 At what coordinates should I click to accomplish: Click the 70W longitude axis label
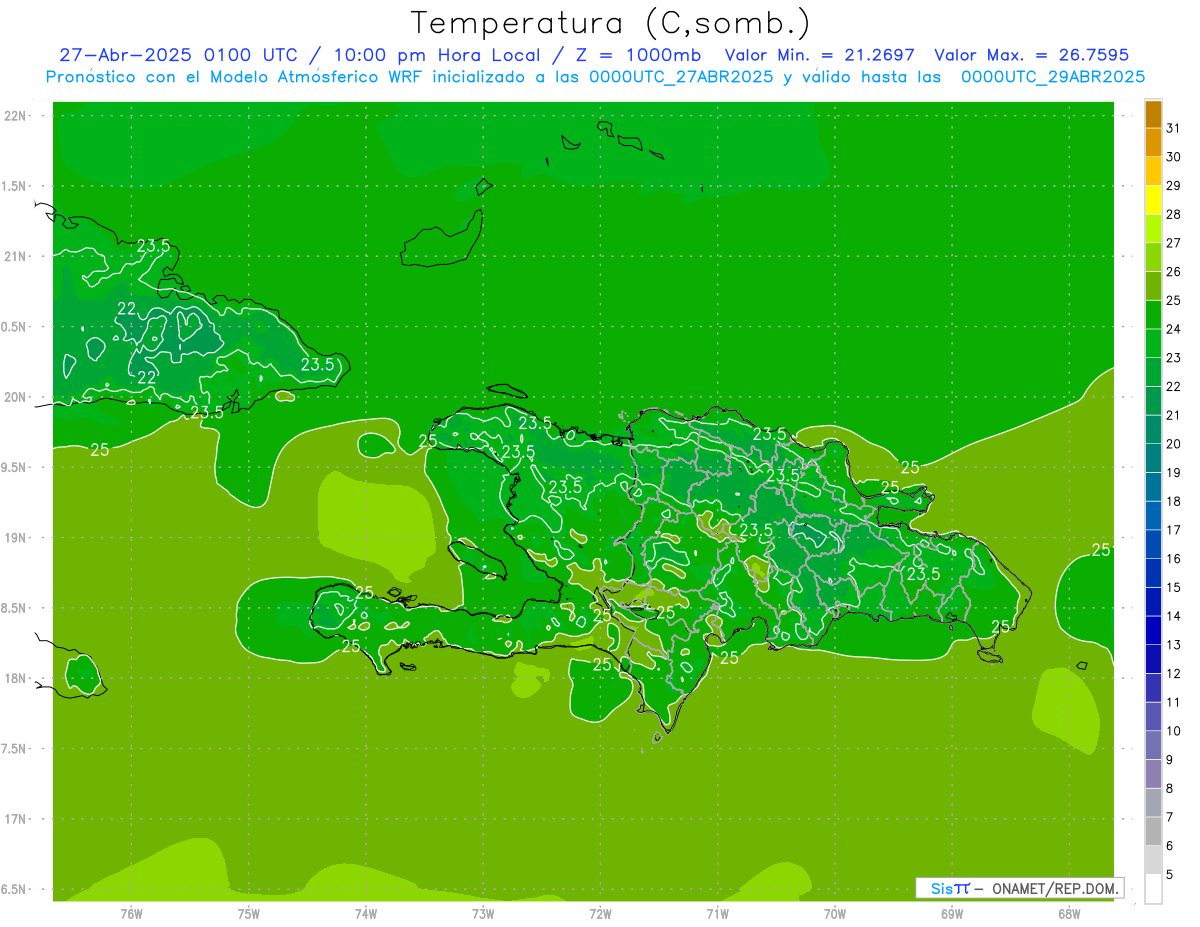coord(835,914)
